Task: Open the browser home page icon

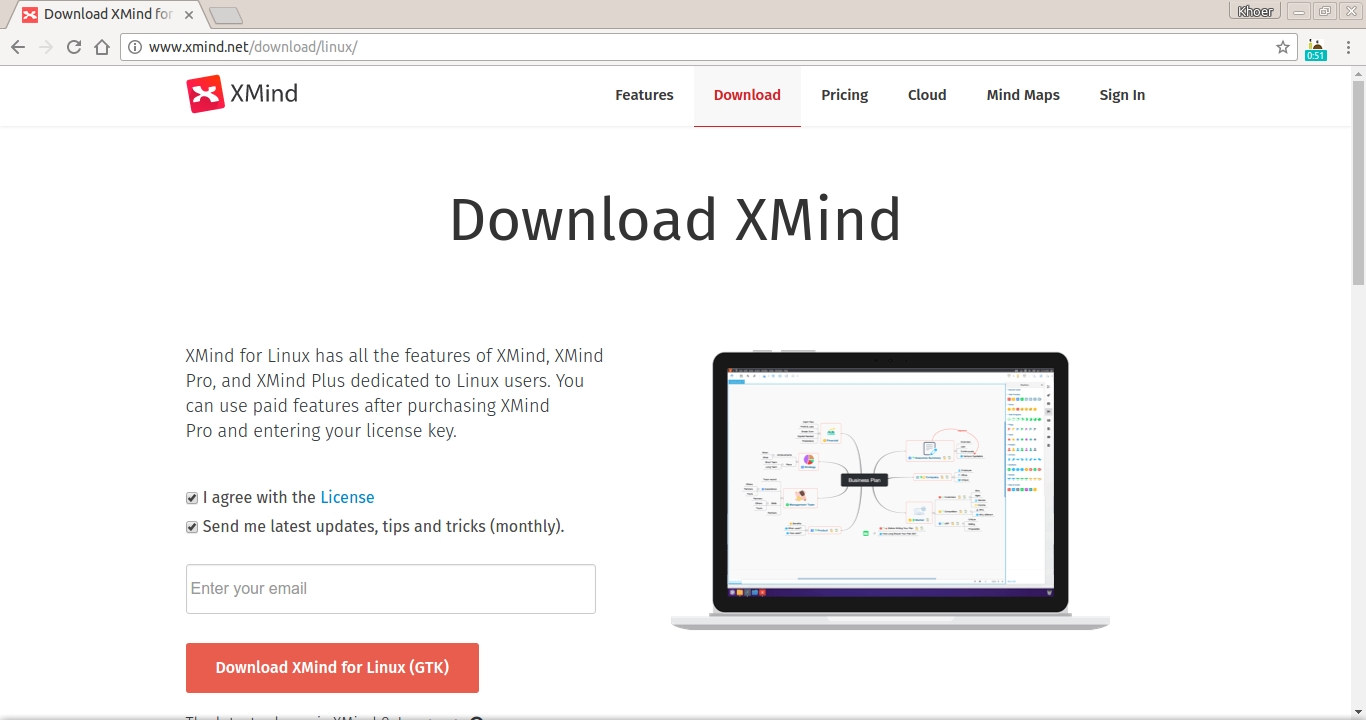Action: [102, 47]
